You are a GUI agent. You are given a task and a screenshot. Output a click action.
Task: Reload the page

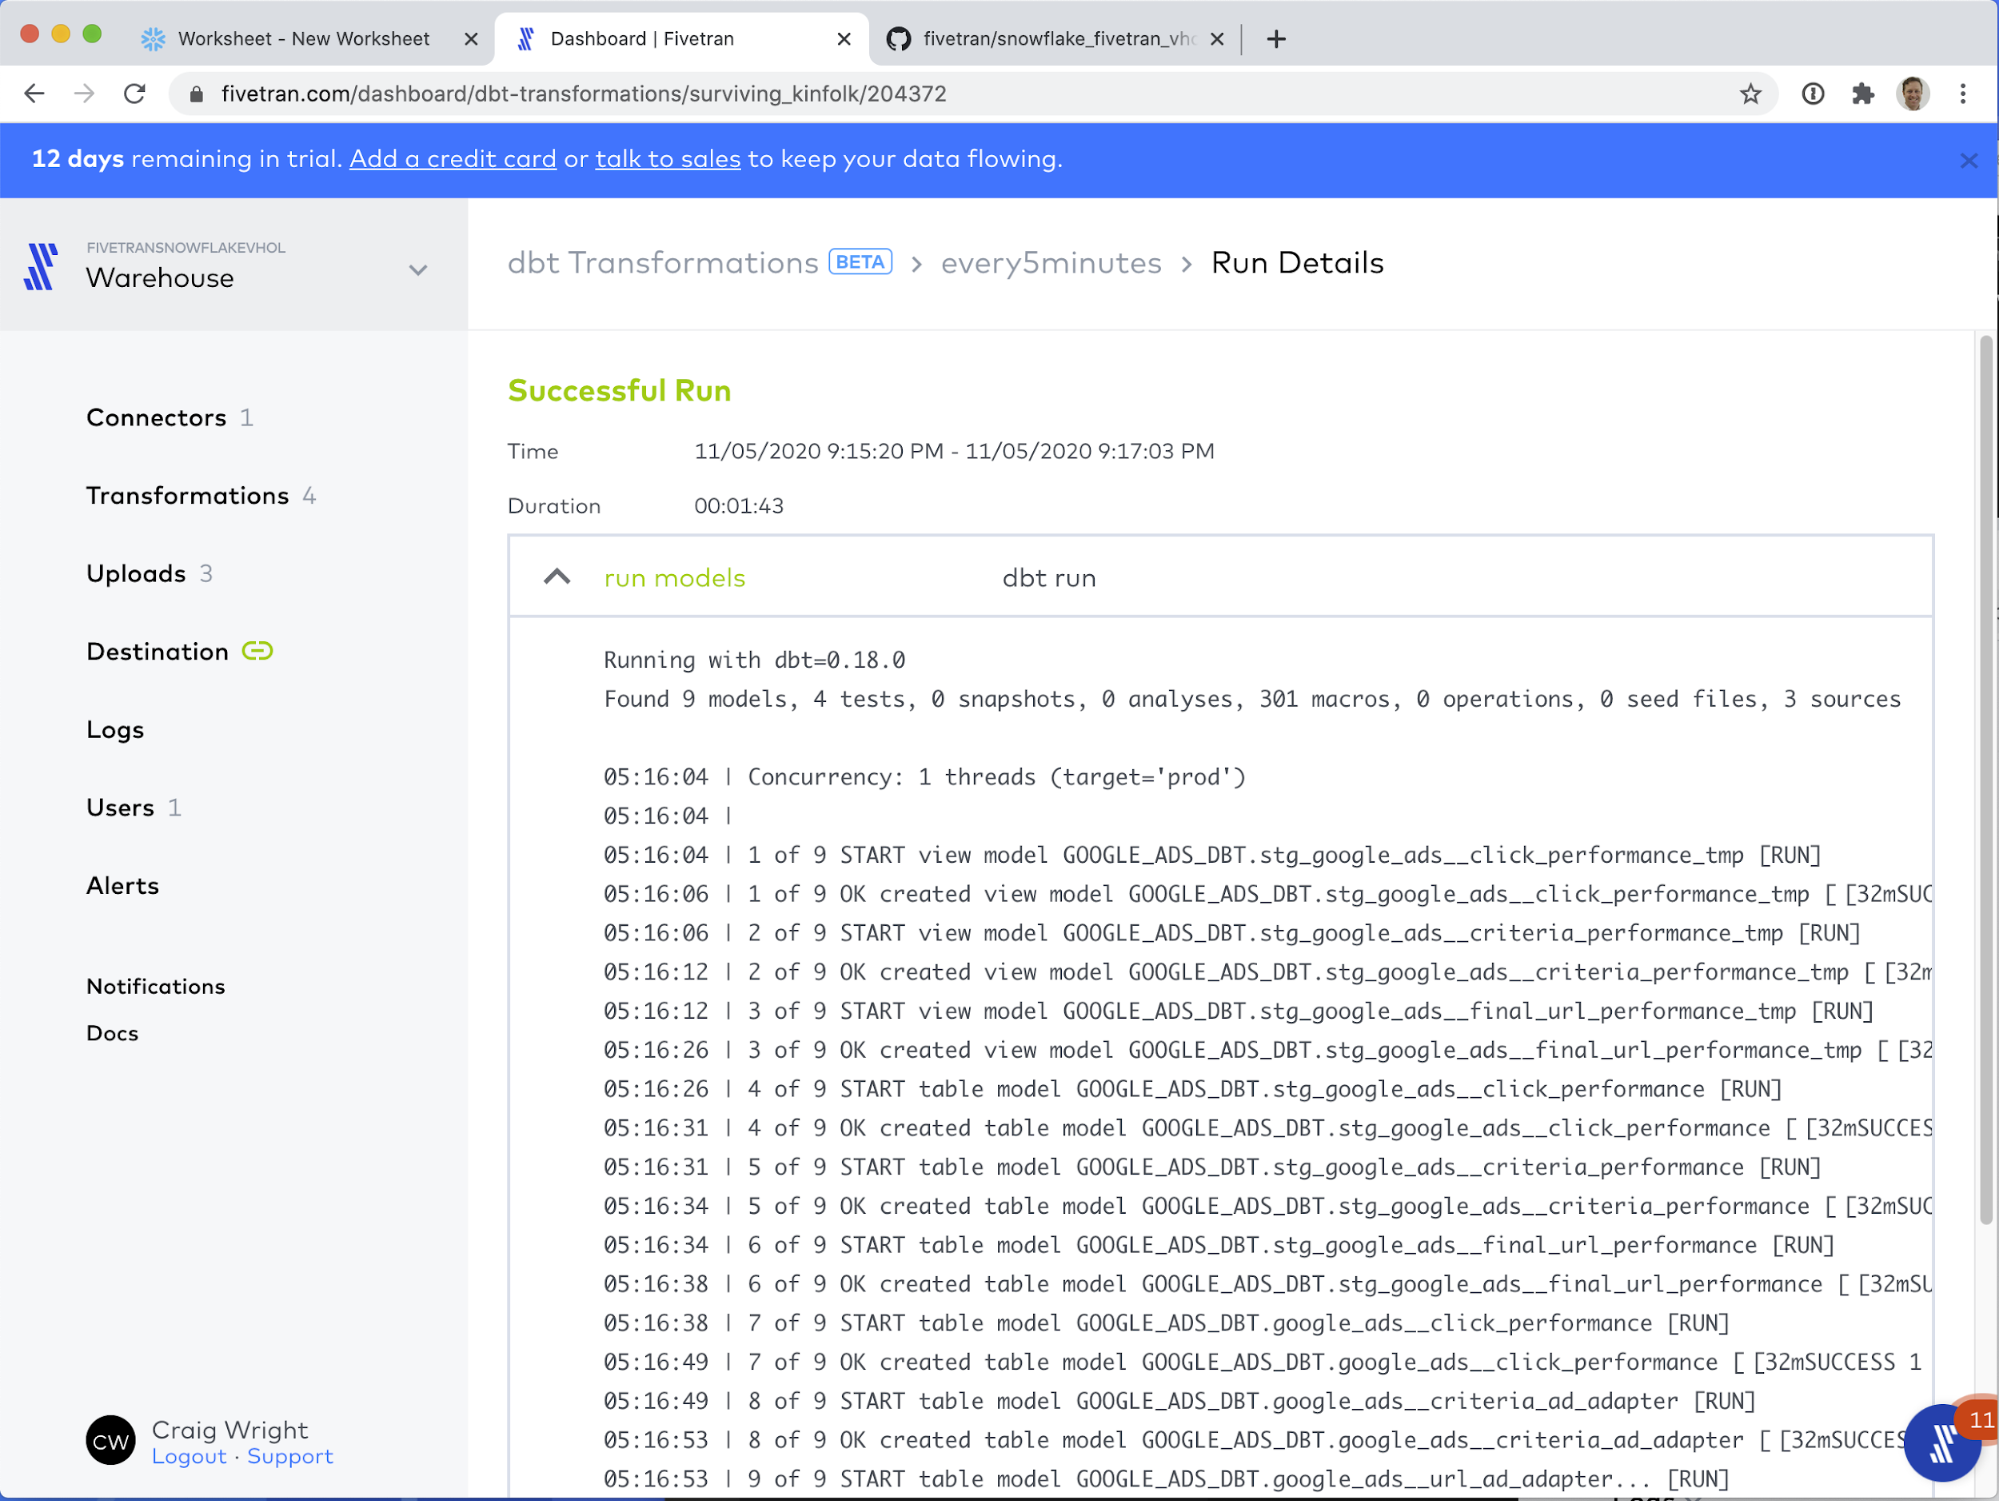click(135, 94)
